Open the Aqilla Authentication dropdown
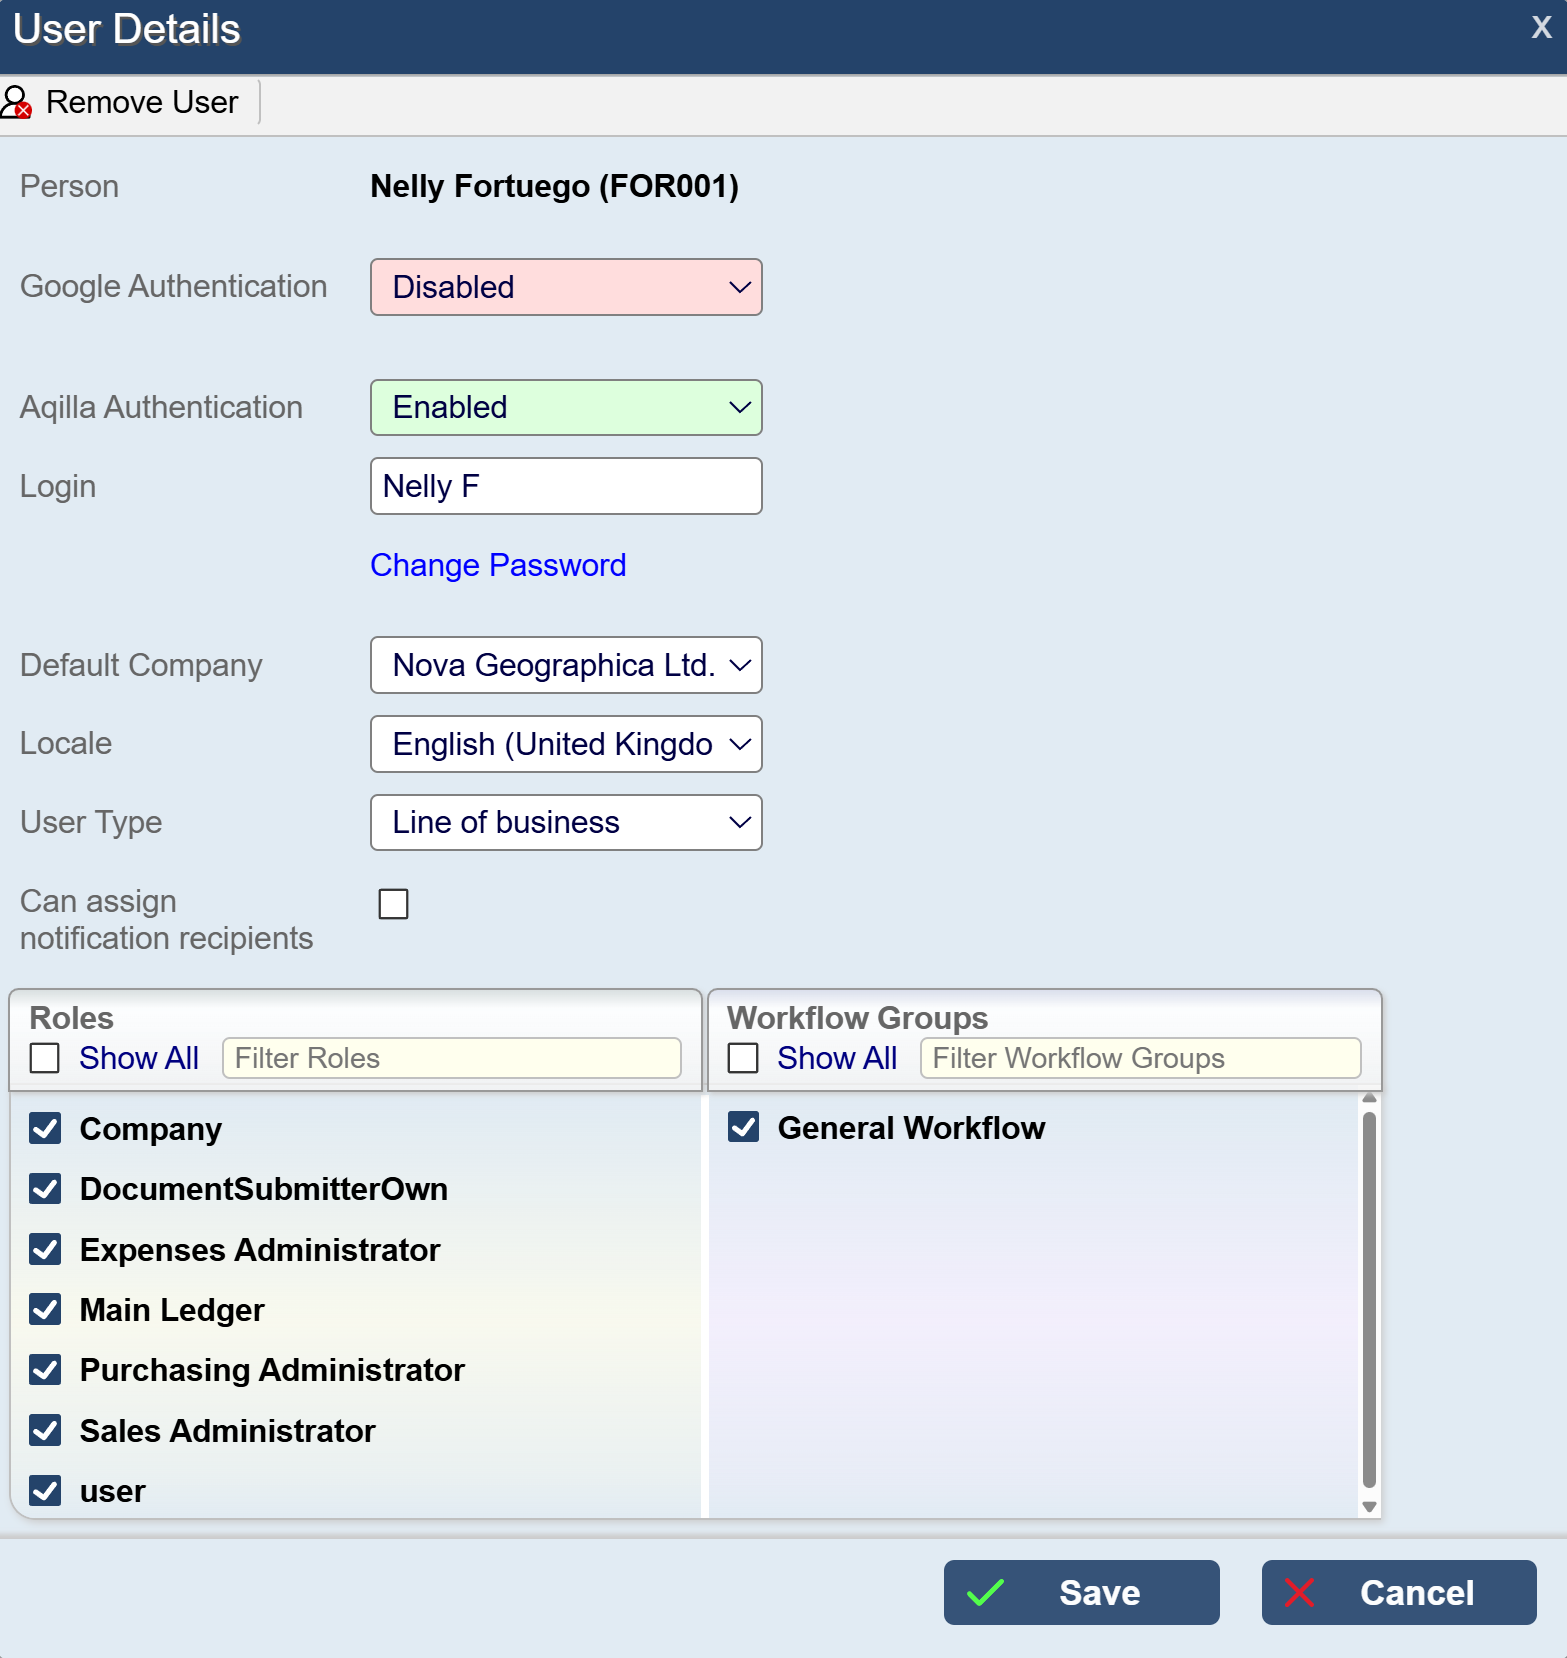This screenshot has height=1658, width=1567. pyautogui.click(x=566, y=407)
